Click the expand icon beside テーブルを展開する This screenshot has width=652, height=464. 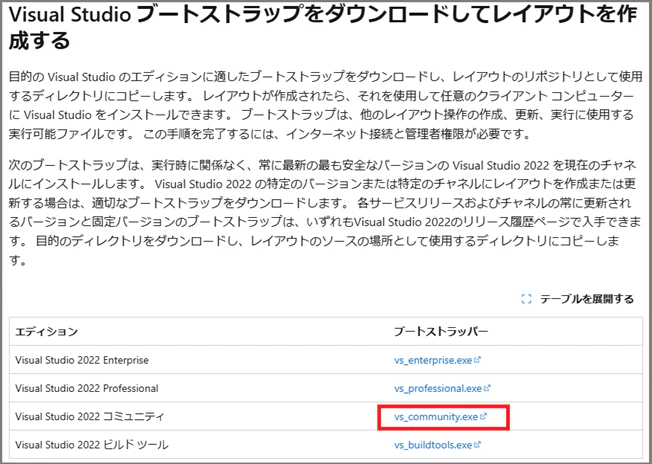526,299
